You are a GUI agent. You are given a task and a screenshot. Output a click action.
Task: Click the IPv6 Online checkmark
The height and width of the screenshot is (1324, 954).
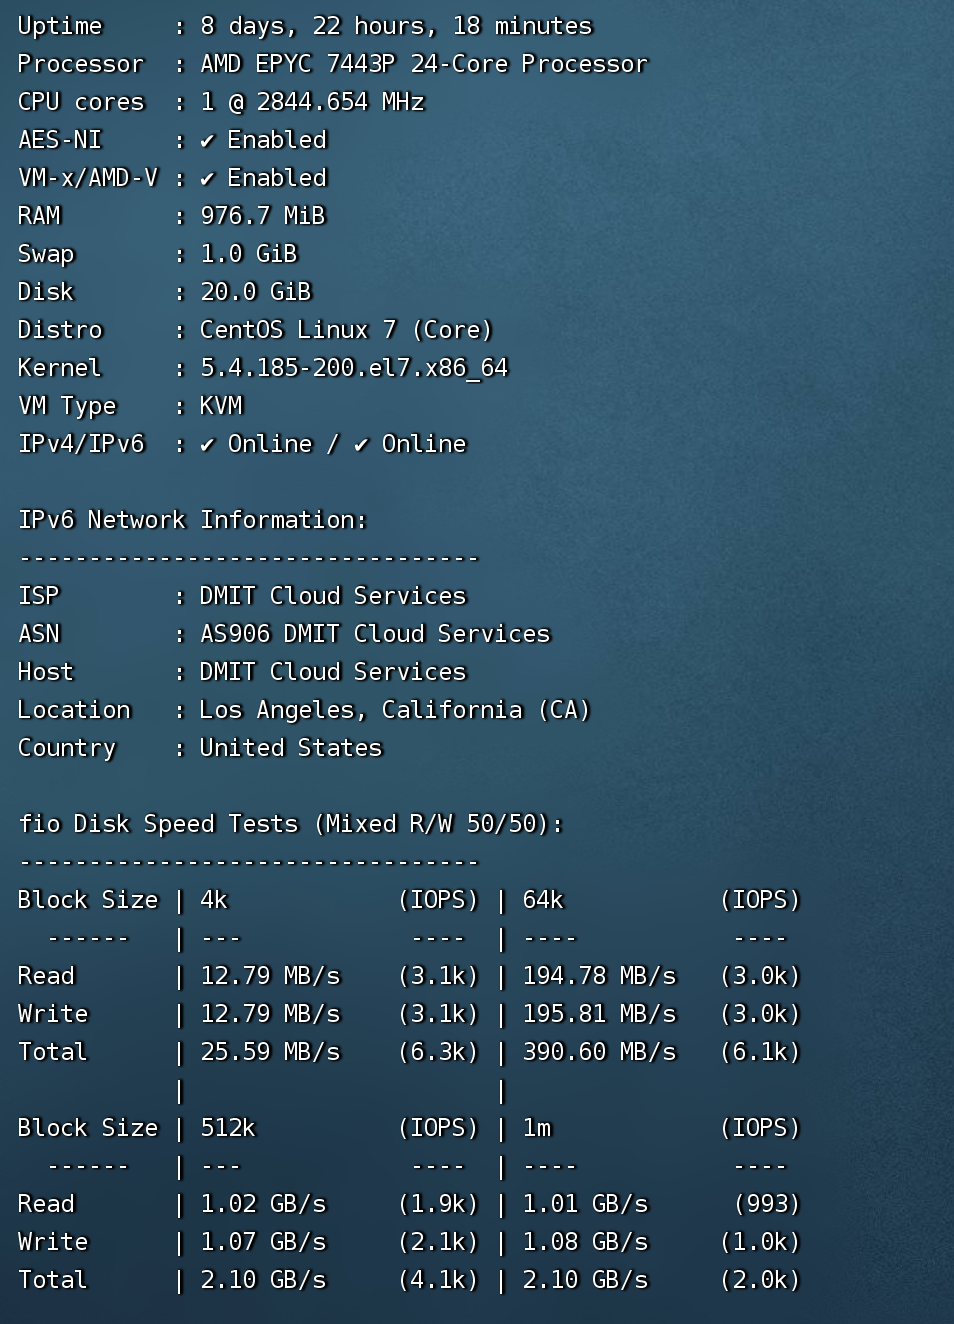coord(361,445)
